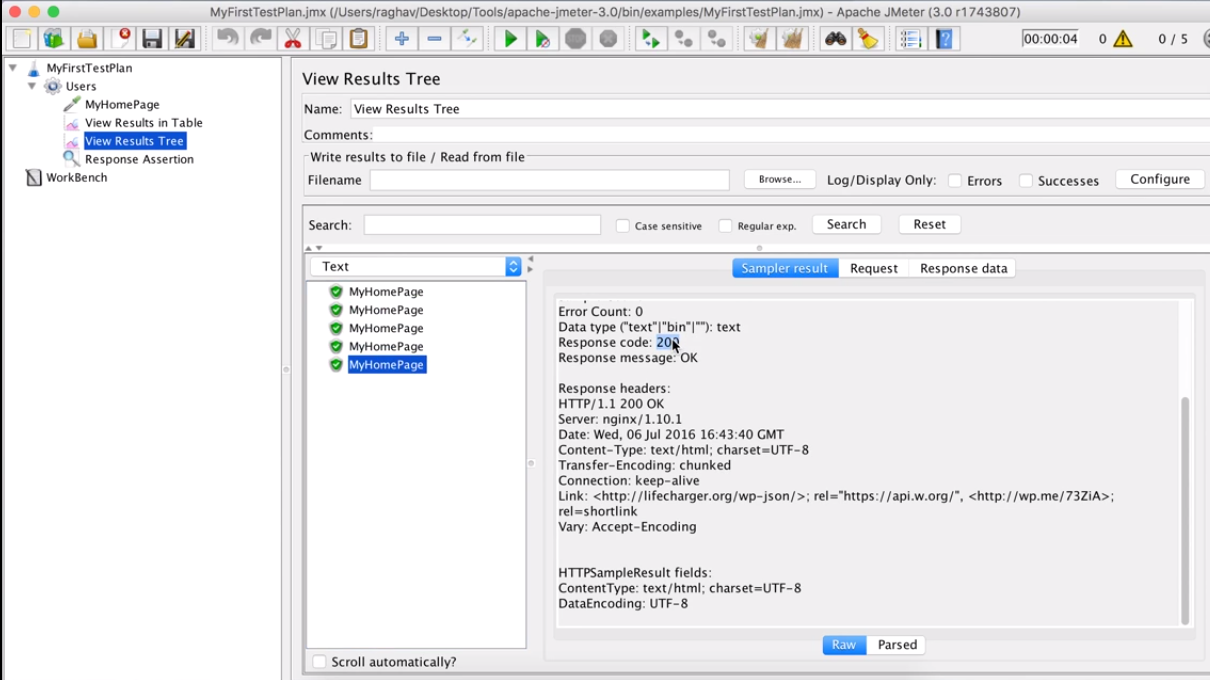Select View Results Tree node
Viewport: 1210px width, 680px height.
(x=134, y=141)
